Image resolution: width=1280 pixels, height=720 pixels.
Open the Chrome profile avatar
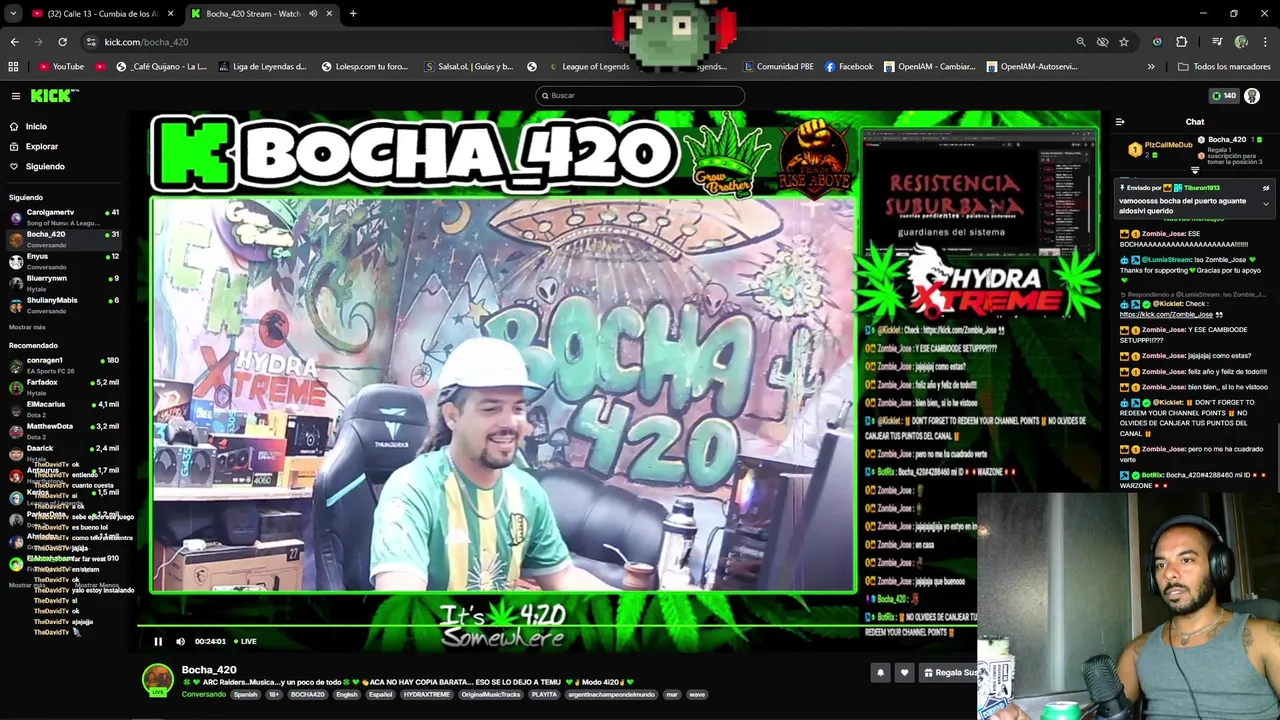[x=1241, y=42]
